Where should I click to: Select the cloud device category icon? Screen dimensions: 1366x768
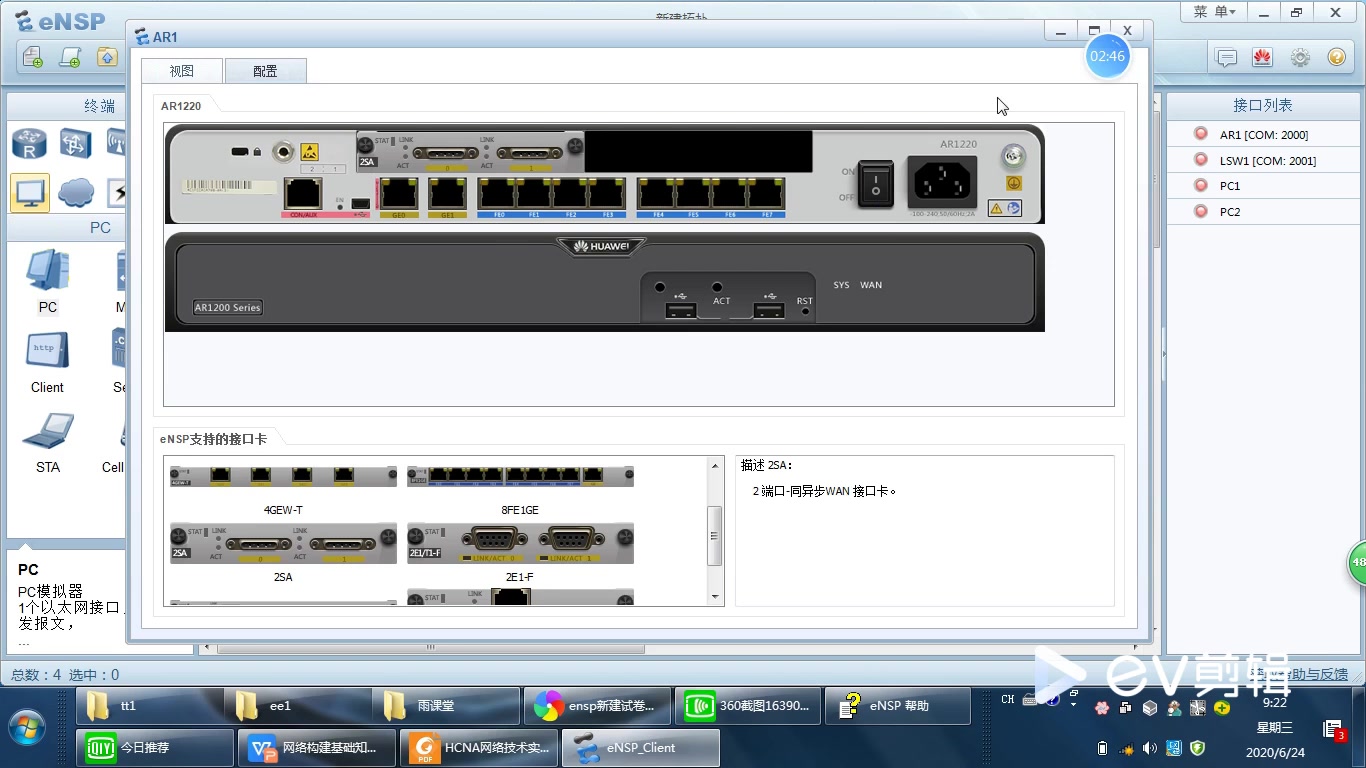coord(76,192)
